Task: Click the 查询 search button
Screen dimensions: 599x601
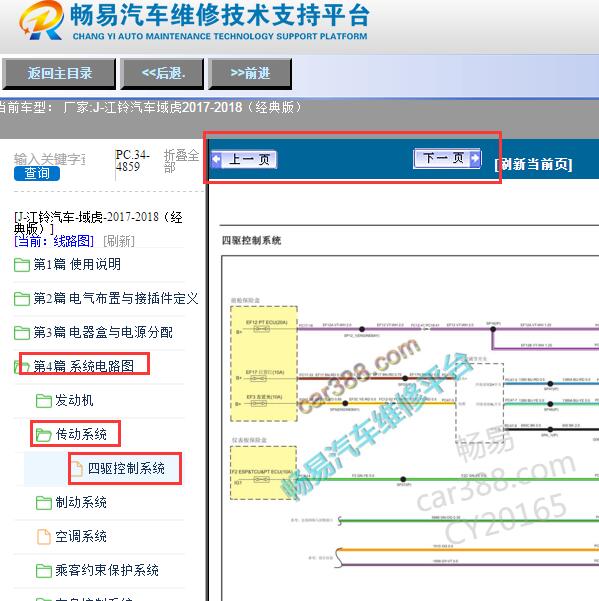Action: 37,173
